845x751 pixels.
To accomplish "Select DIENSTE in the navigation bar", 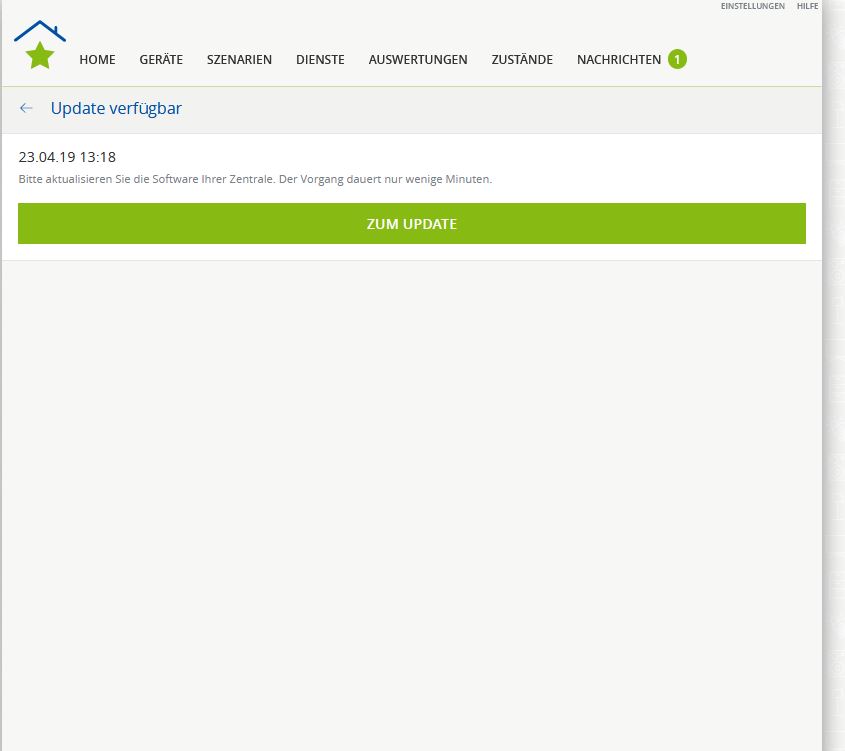I will [320, 60].
